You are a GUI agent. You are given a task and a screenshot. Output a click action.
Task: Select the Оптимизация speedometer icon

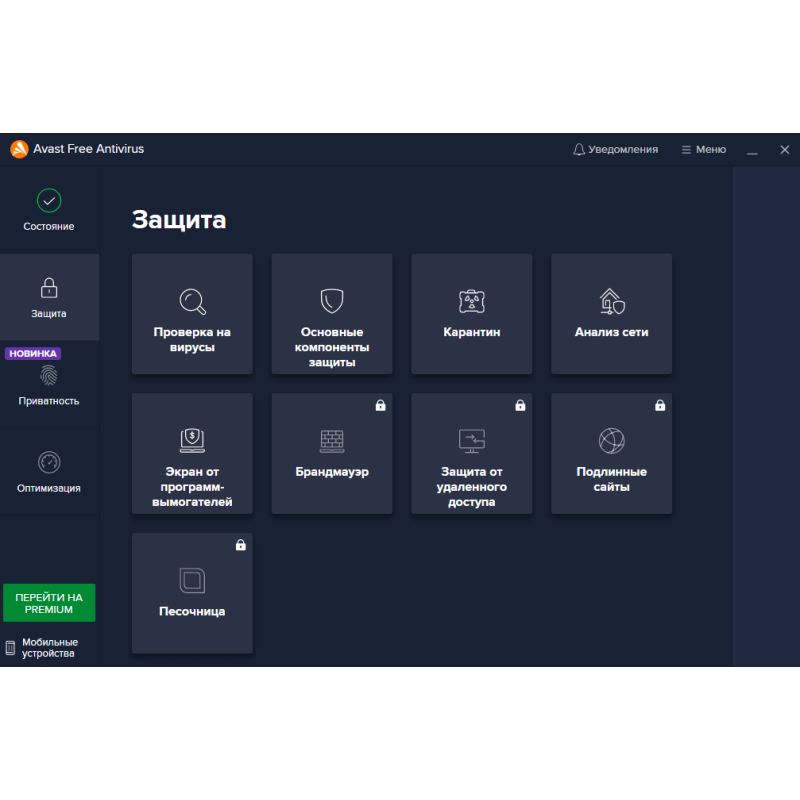tap(48, 462)
